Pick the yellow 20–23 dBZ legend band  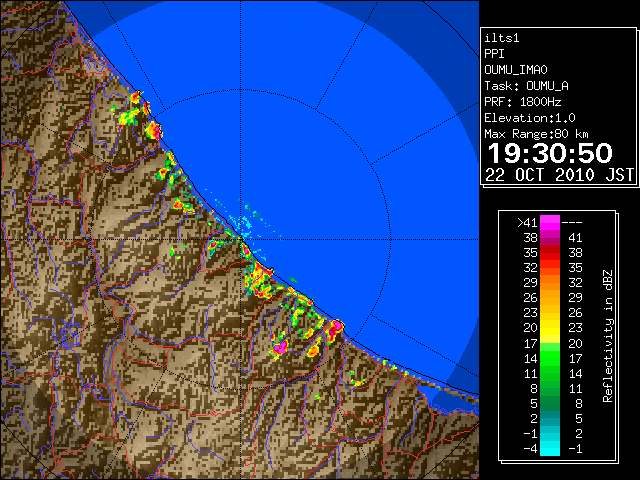tap(550, 328)
